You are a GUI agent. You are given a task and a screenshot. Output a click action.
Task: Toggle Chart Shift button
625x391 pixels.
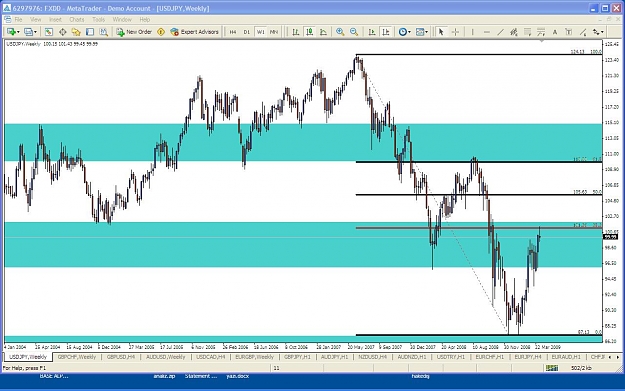coord(385,32)
